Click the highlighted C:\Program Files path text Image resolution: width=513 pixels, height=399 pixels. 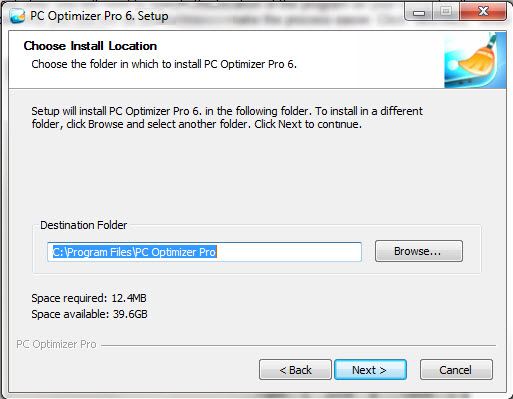pos(135,252)
